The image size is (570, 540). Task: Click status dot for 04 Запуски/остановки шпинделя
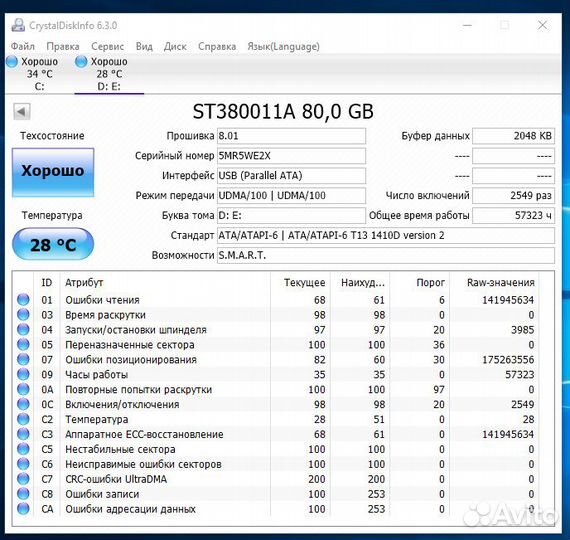pyautogui.click(x=23, y=329)
